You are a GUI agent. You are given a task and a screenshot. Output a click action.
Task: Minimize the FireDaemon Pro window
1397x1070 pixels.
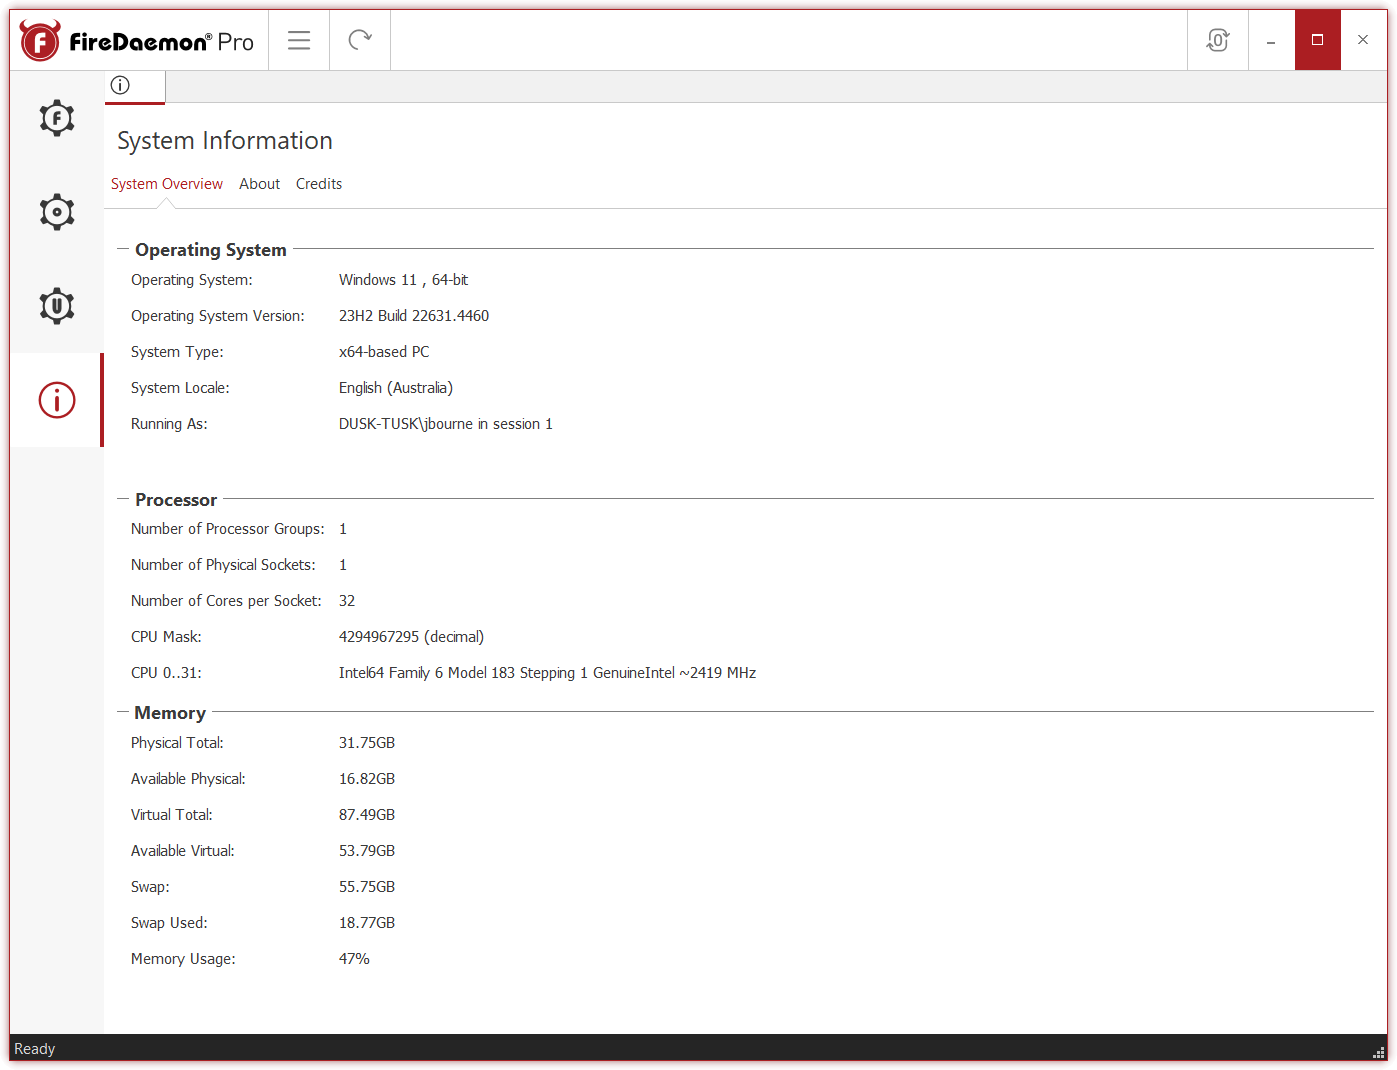click(1270, 40)
